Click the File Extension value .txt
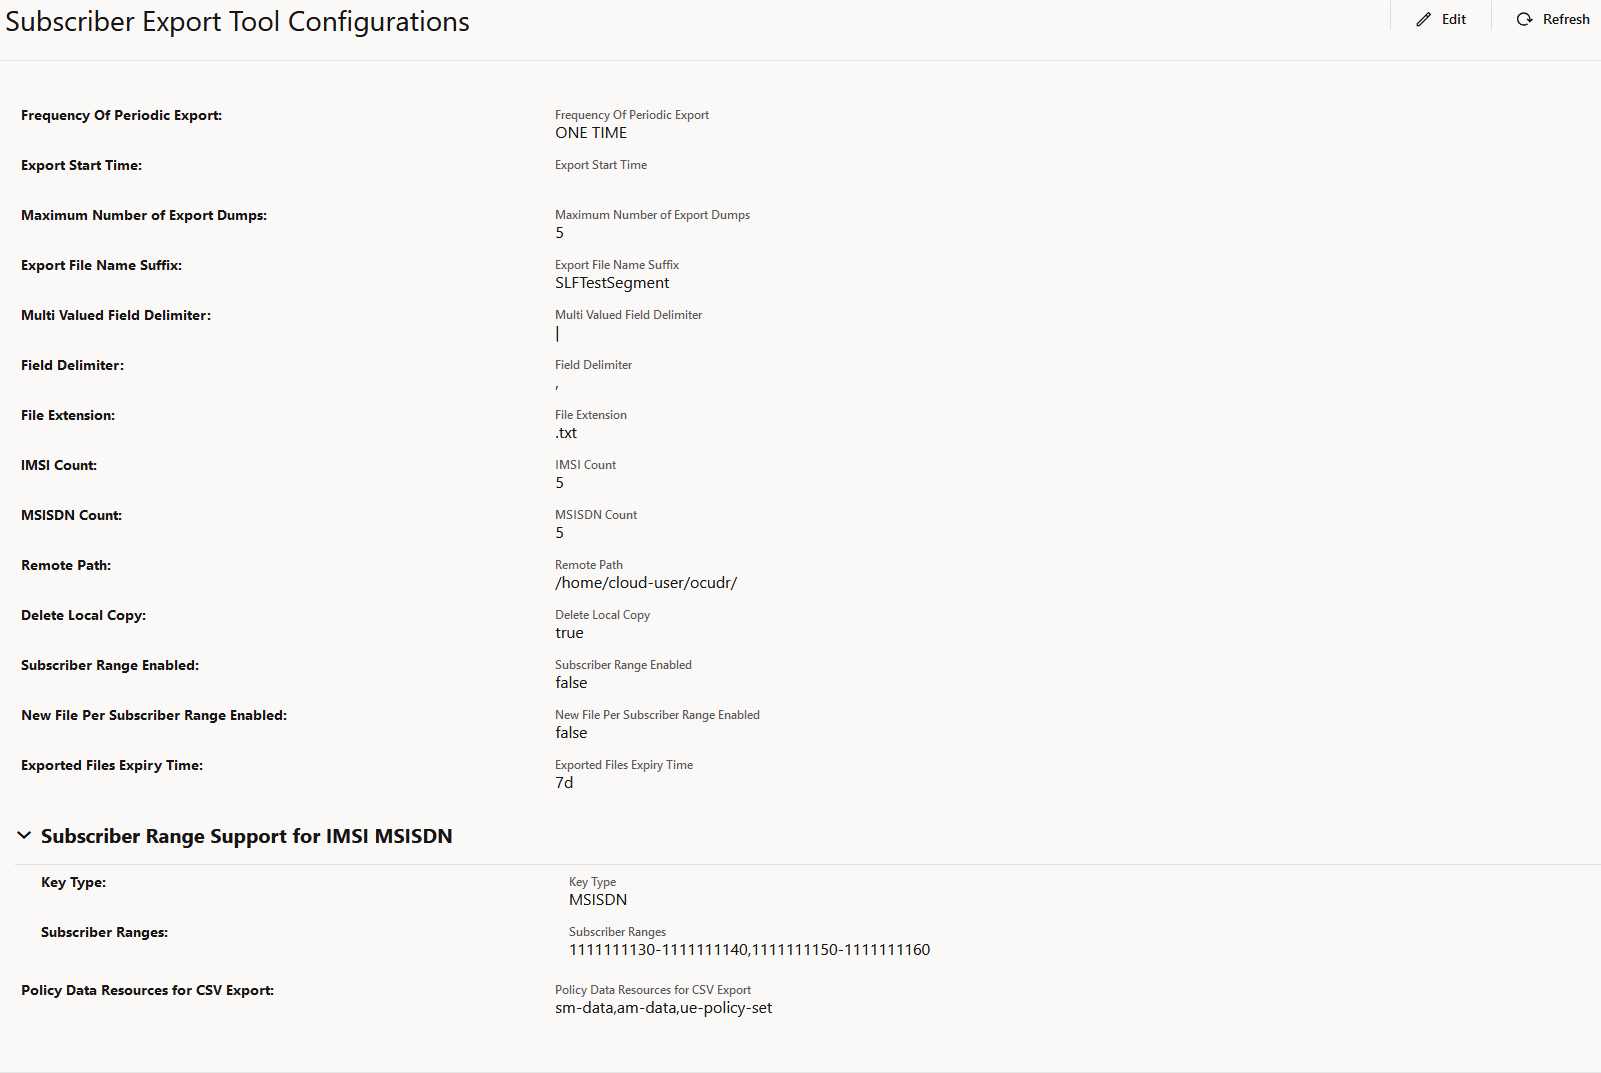 coord(566,432)
